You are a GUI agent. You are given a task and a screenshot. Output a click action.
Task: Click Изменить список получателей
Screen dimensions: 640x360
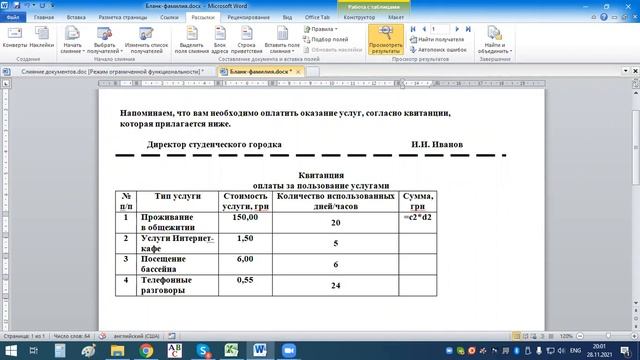pyautogui.click(x=146, y=40)
